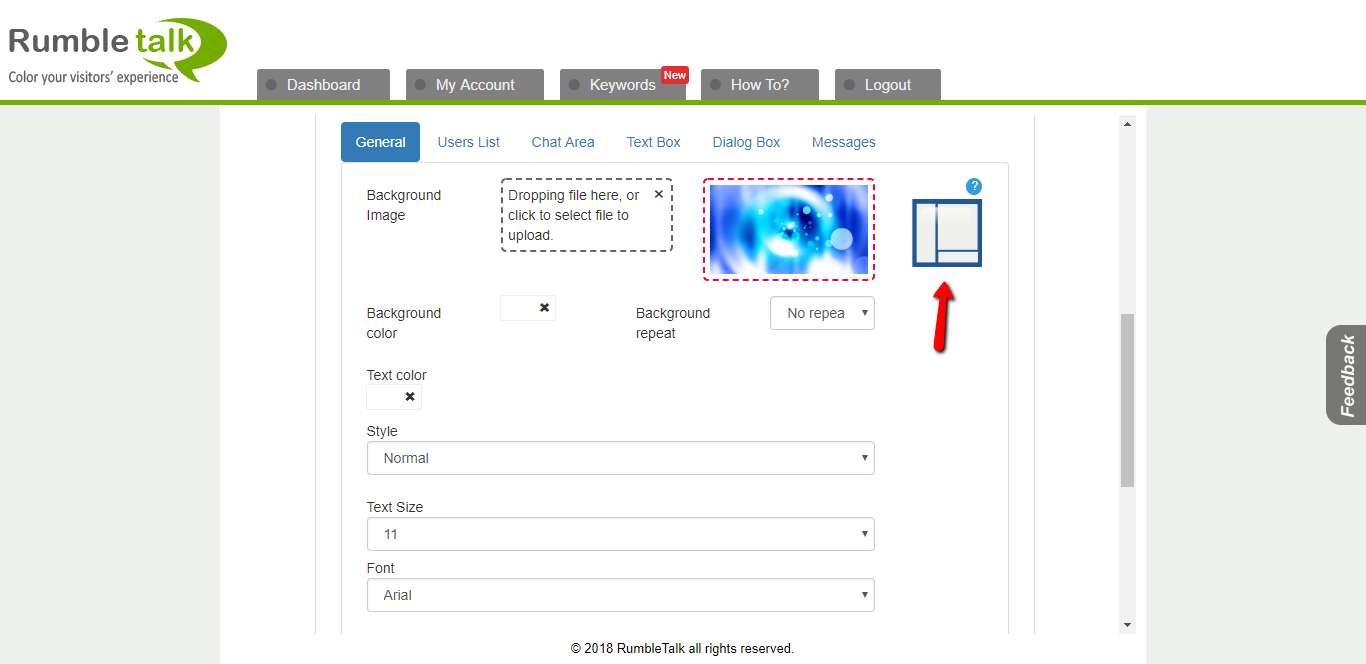The height and width of the screenshot is (664, 1366).
Task: Open the Background repeat dropdown
Action: click(822, 313)
